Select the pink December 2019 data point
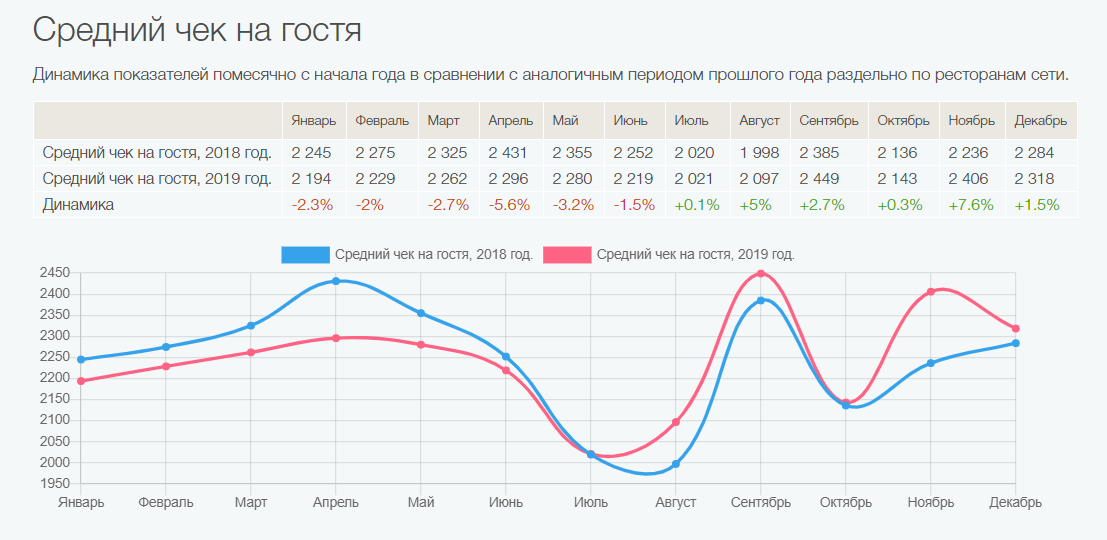This screenshot has height=540, width=1107. click(x=1016, y=328)
